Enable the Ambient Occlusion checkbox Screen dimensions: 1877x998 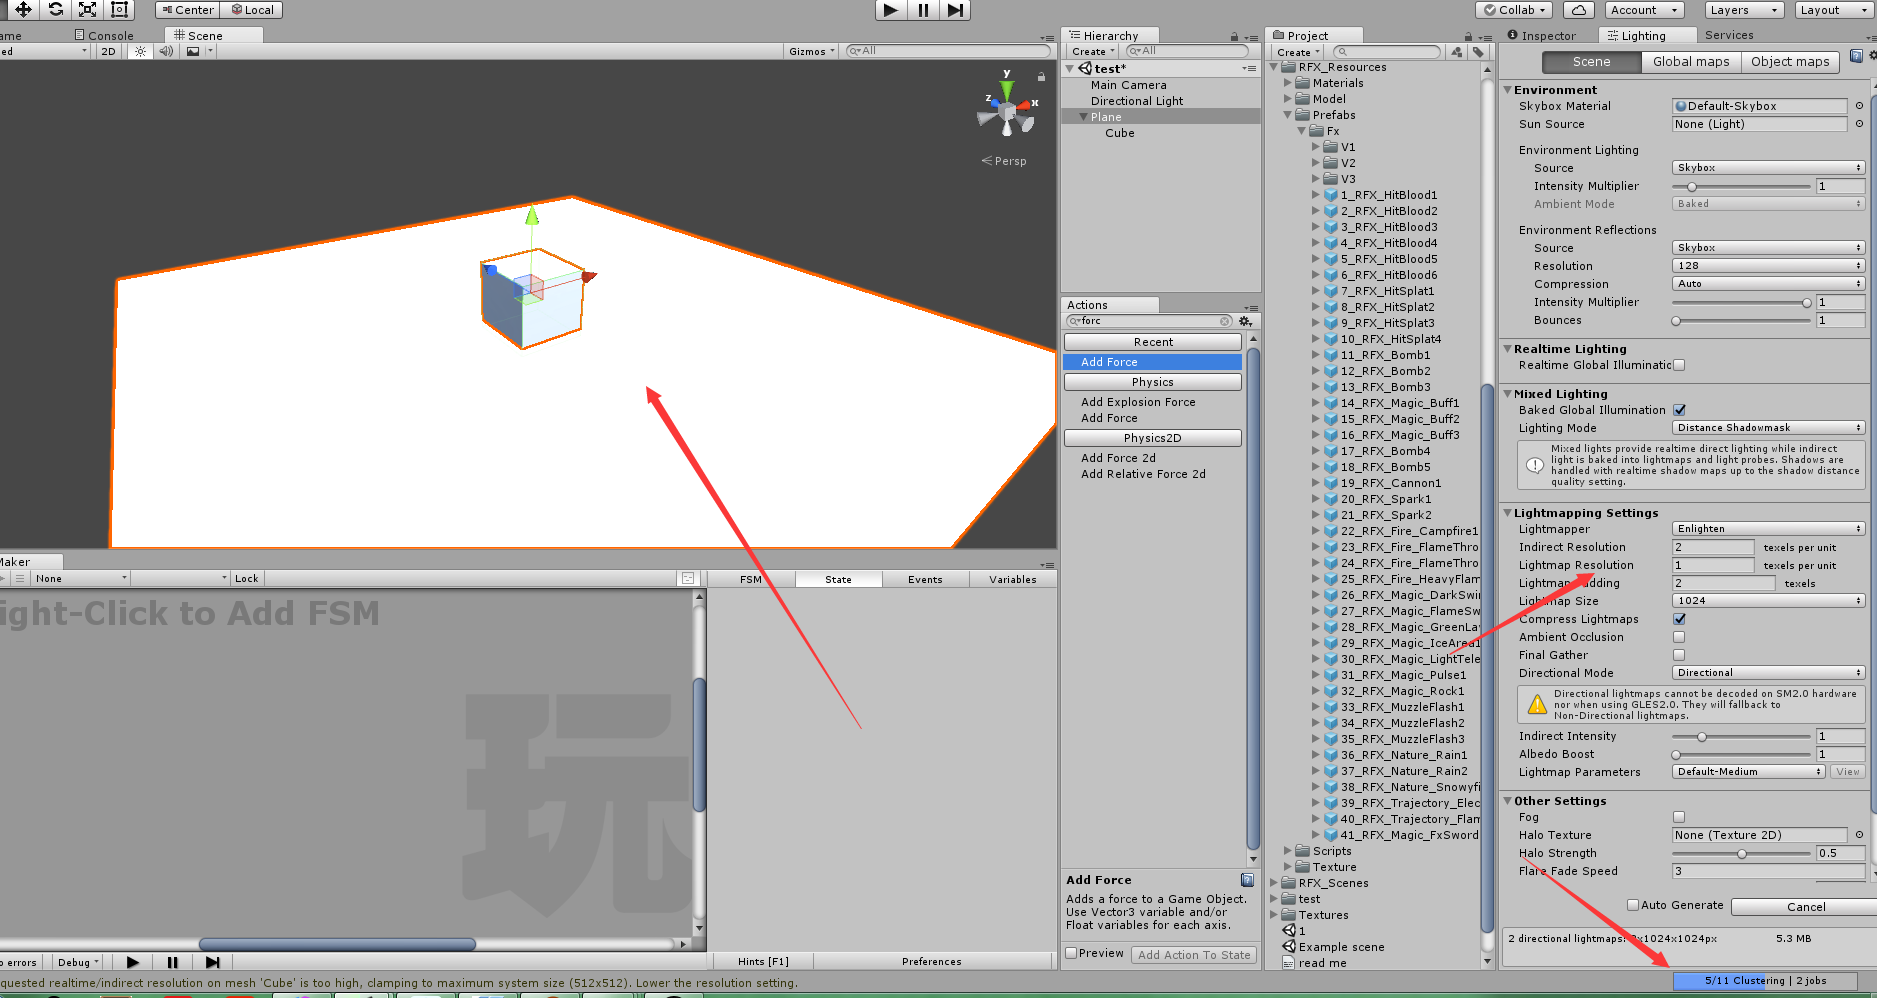1679,637
